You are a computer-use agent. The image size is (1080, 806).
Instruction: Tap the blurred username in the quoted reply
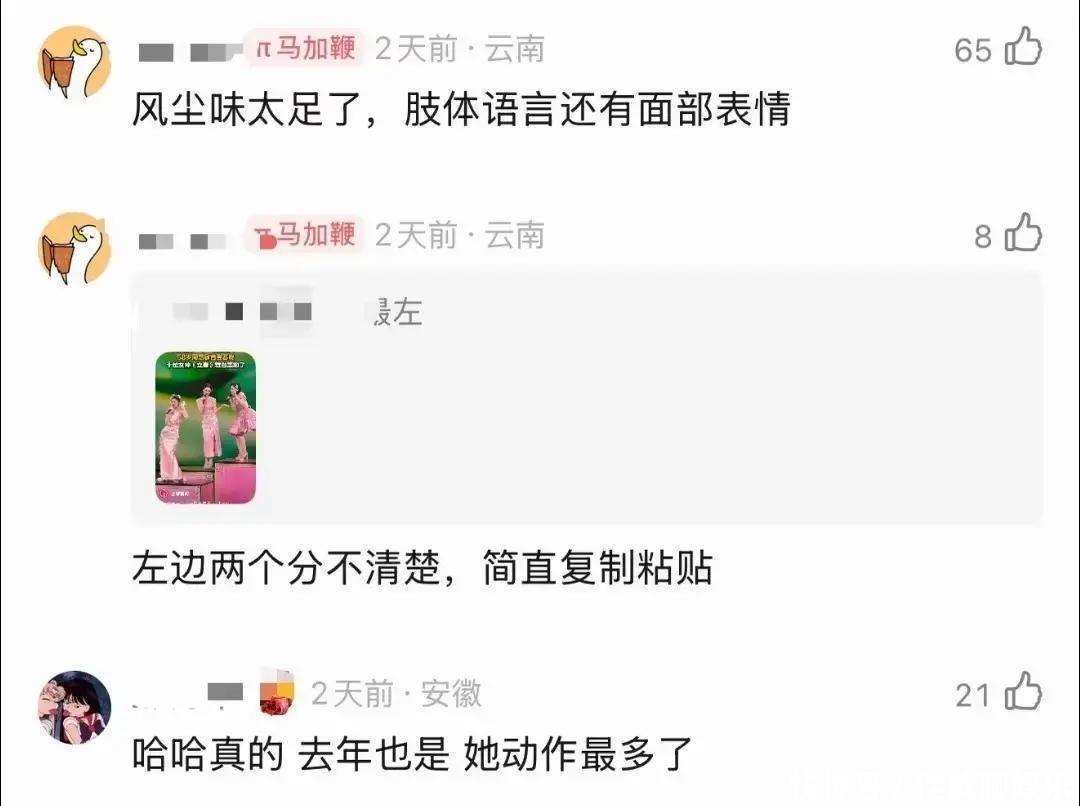[x=242, y=312]
